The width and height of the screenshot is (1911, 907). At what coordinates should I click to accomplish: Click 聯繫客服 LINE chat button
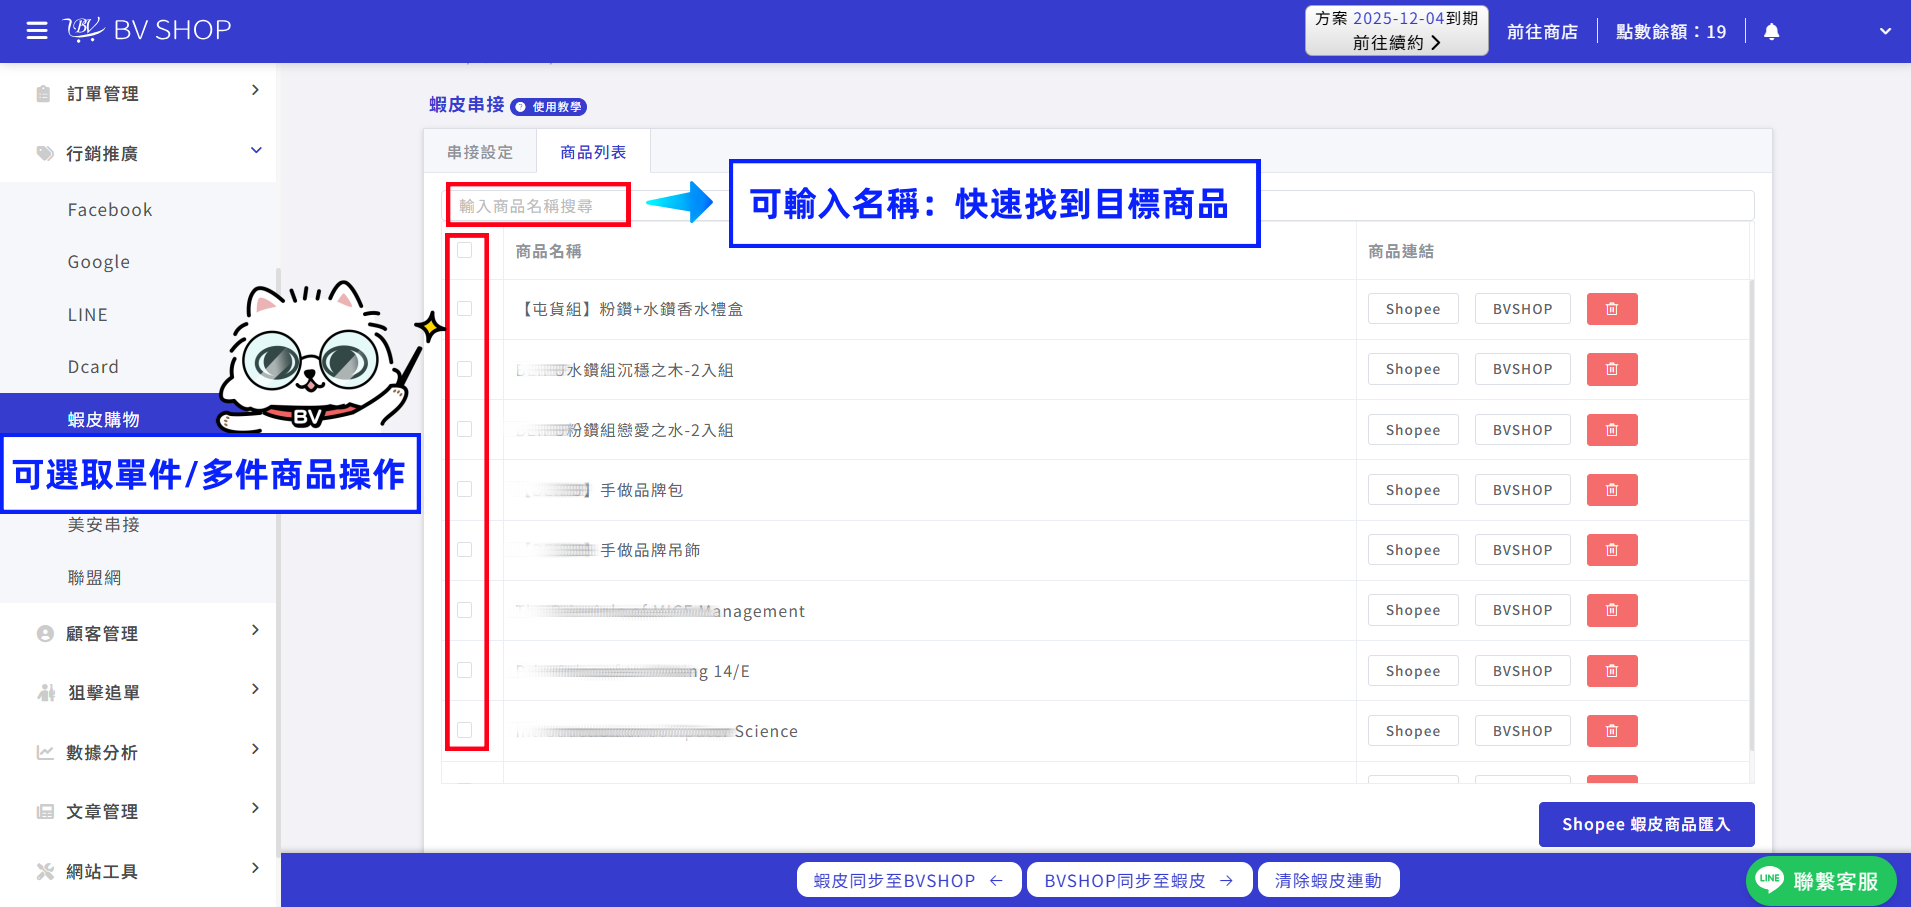click(x=1821, y=881)
